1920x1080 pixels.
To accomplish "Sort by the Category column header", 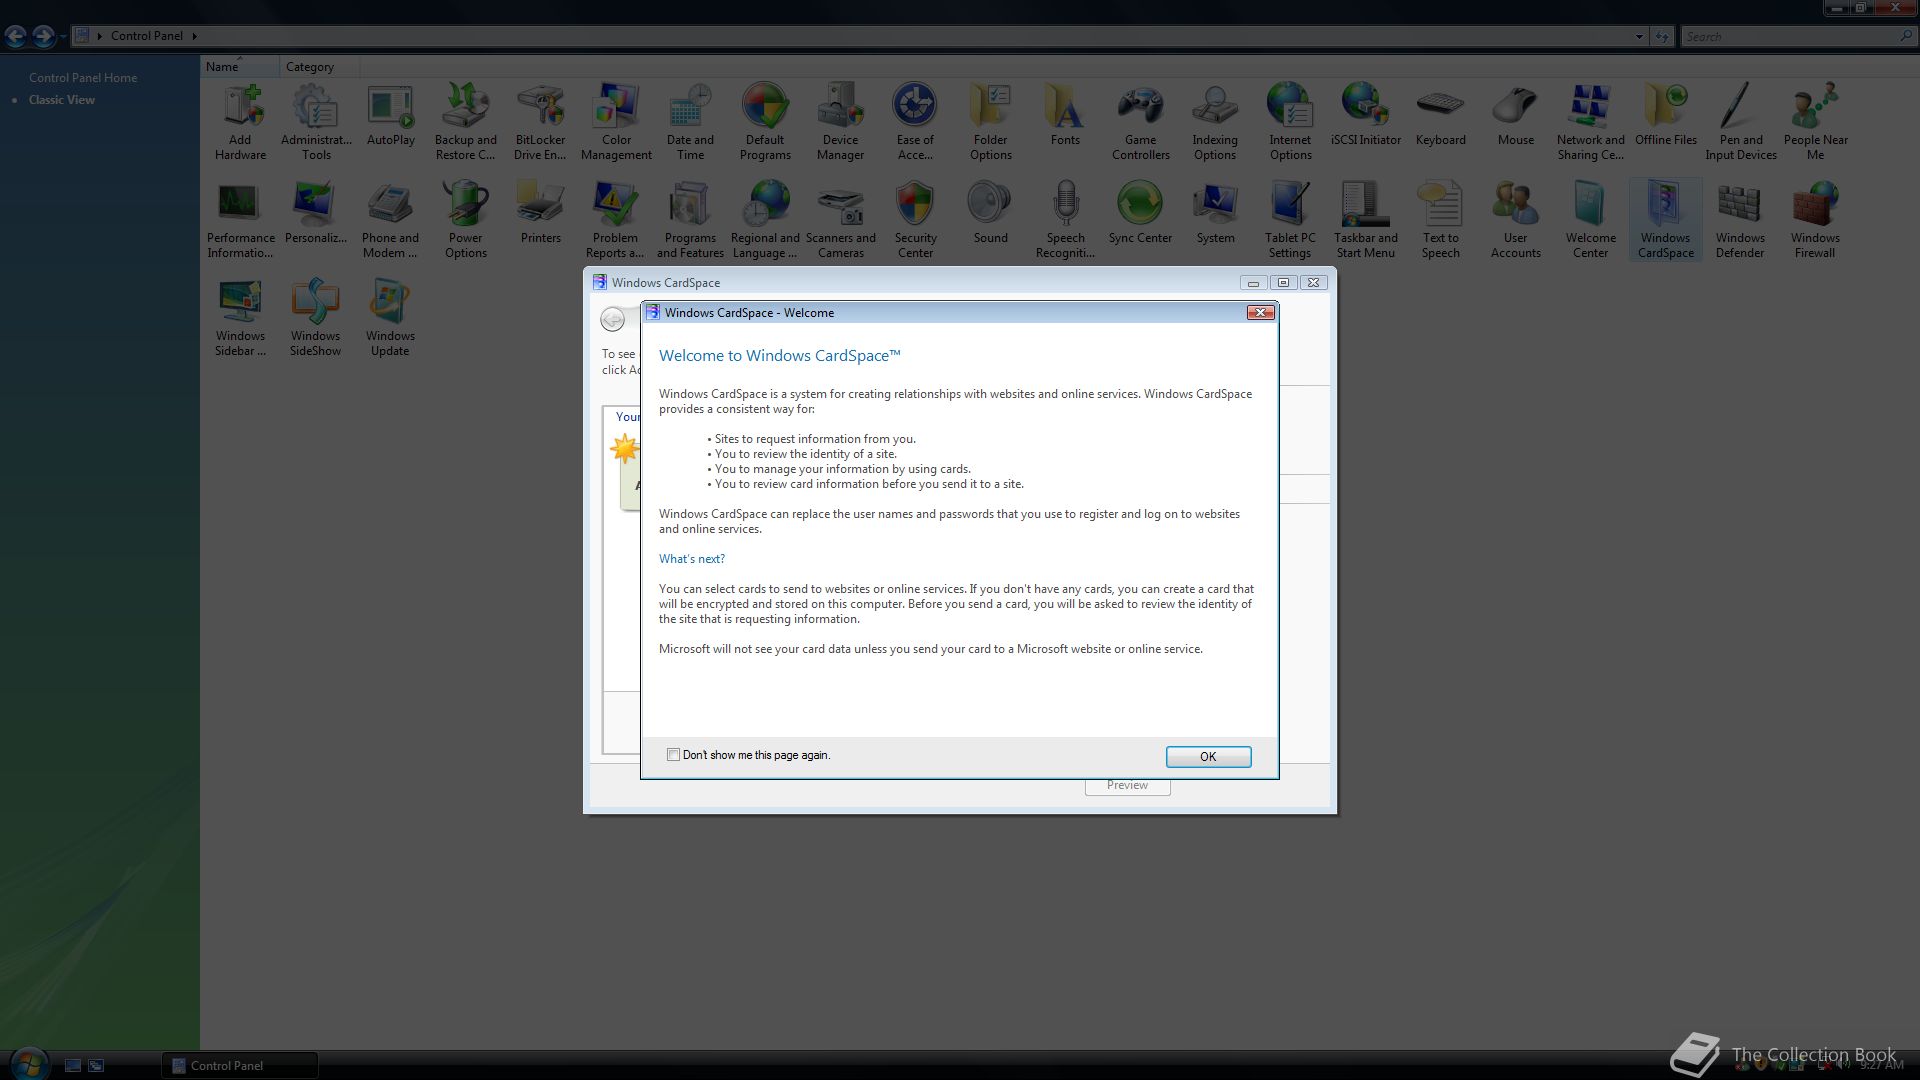I will pyautogui.click(x=318, y=67).
